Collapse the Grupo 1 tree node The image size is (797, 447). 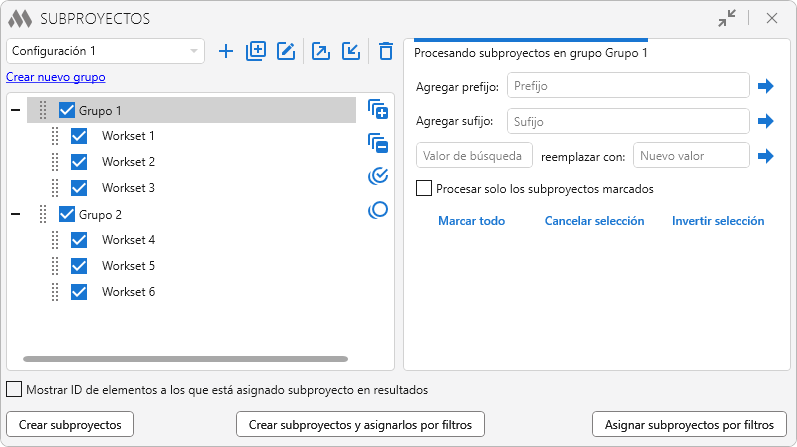15,110
